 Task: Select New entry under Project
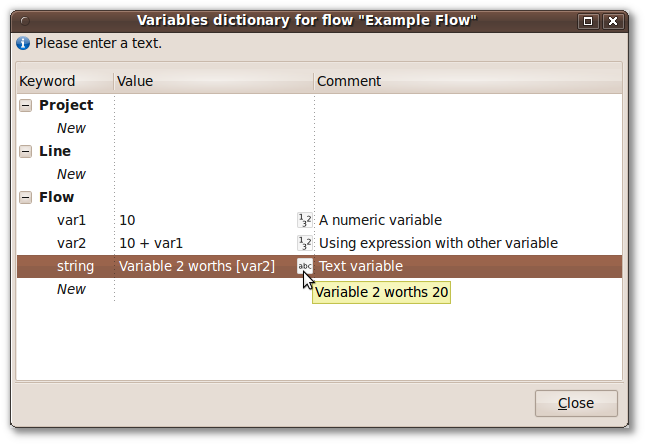(x=71, y=128)
